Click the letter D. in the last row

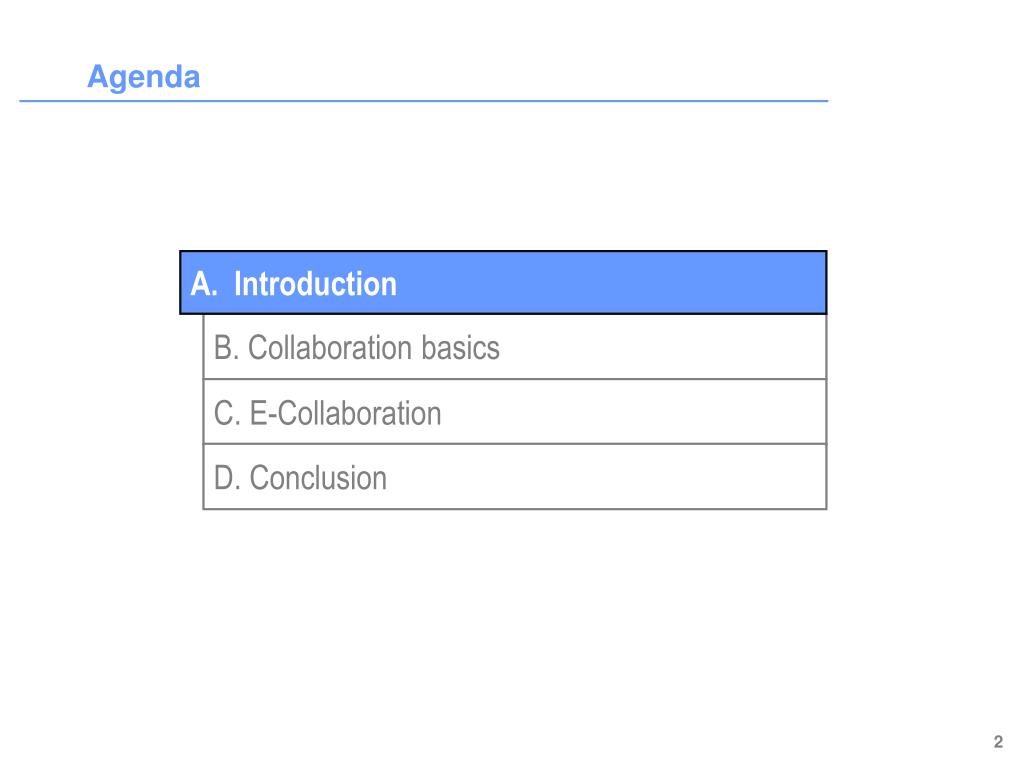pos(227,479)
